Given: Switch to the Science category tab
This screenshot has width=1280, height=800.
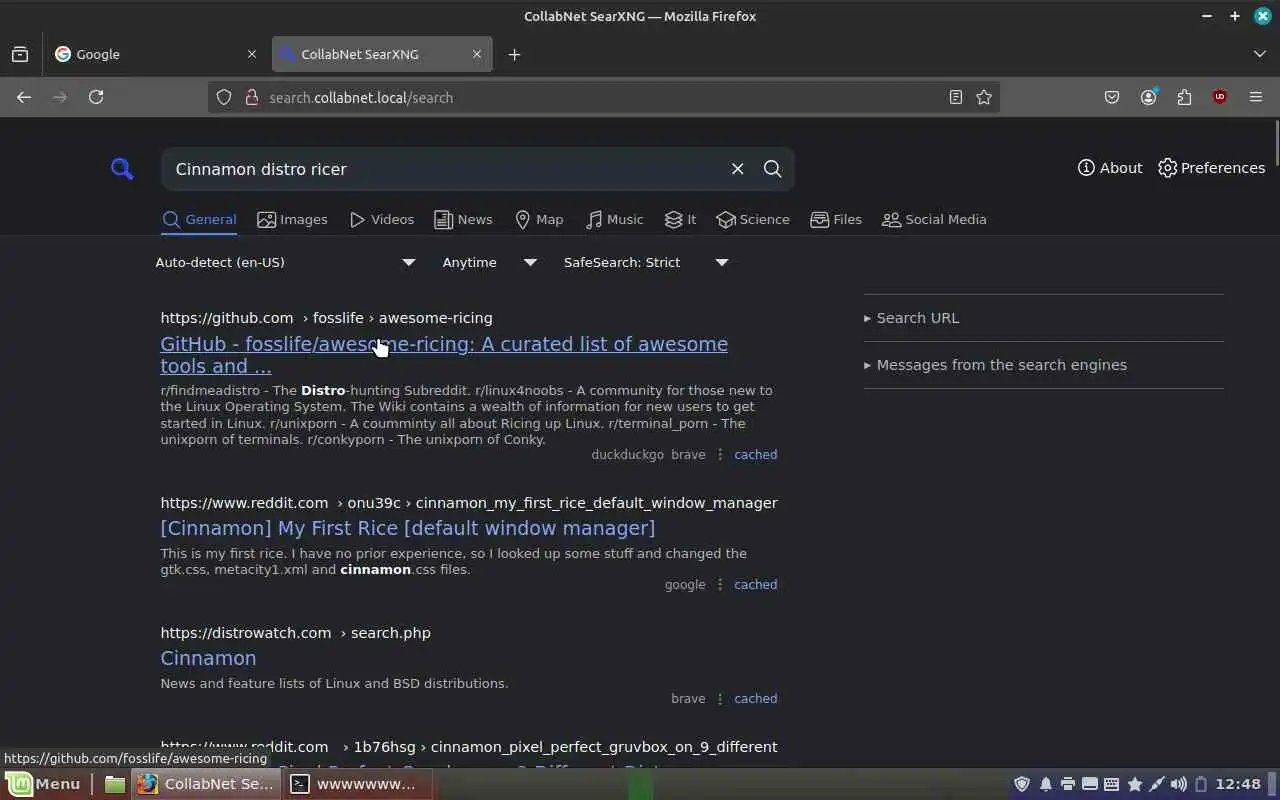Looking at the screenshot, I should tap(753, 220).
